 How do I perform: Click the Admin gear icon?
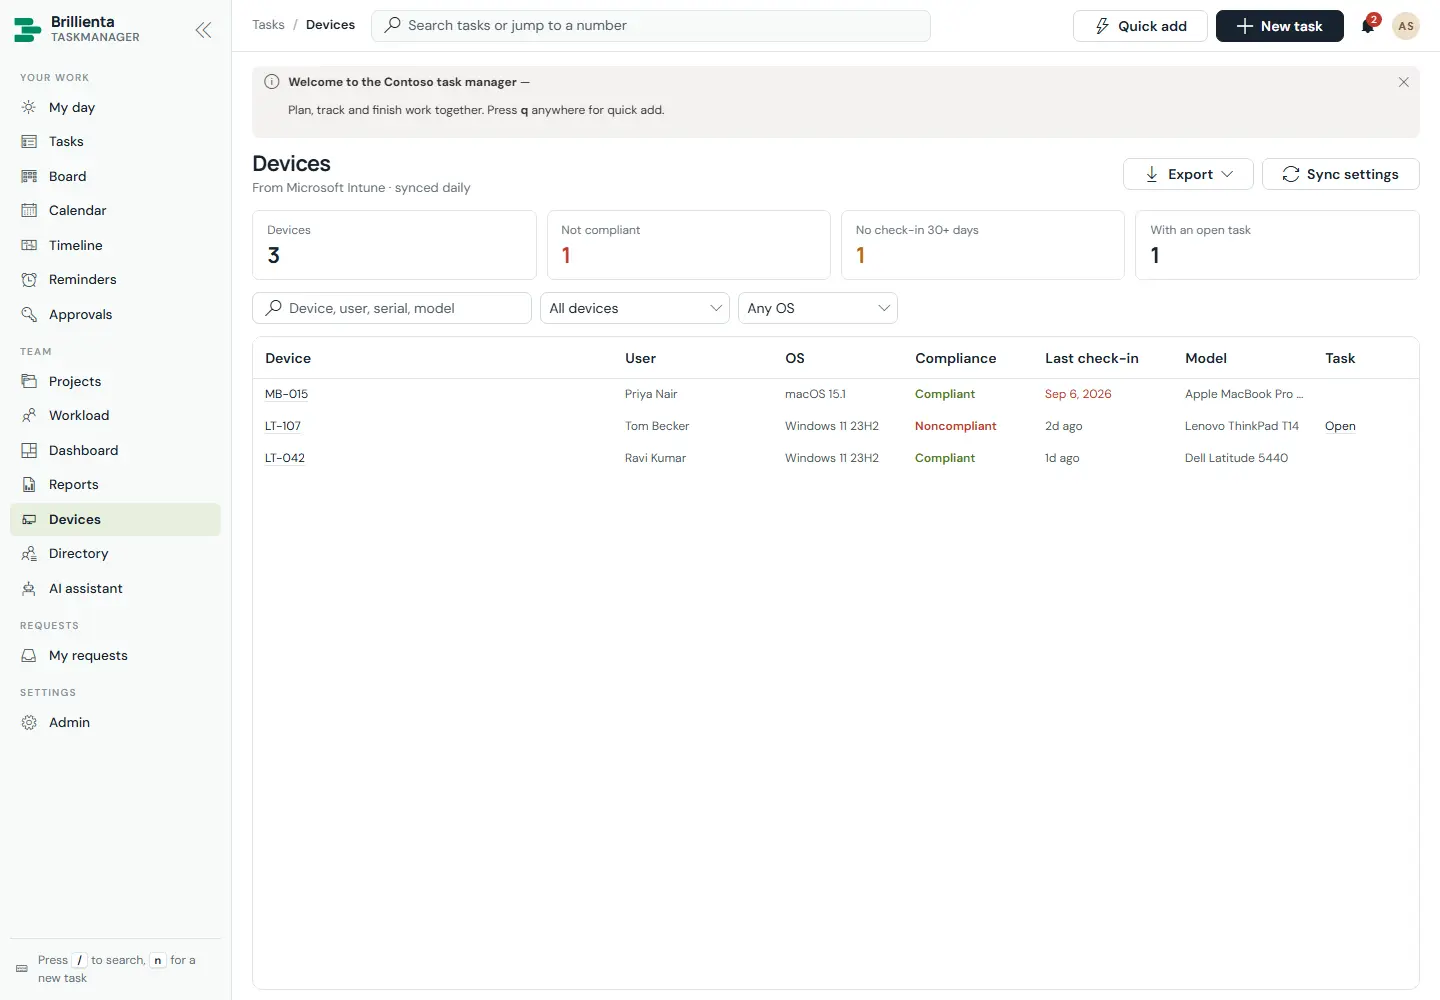pyautogui.click(x=29, y=723)
